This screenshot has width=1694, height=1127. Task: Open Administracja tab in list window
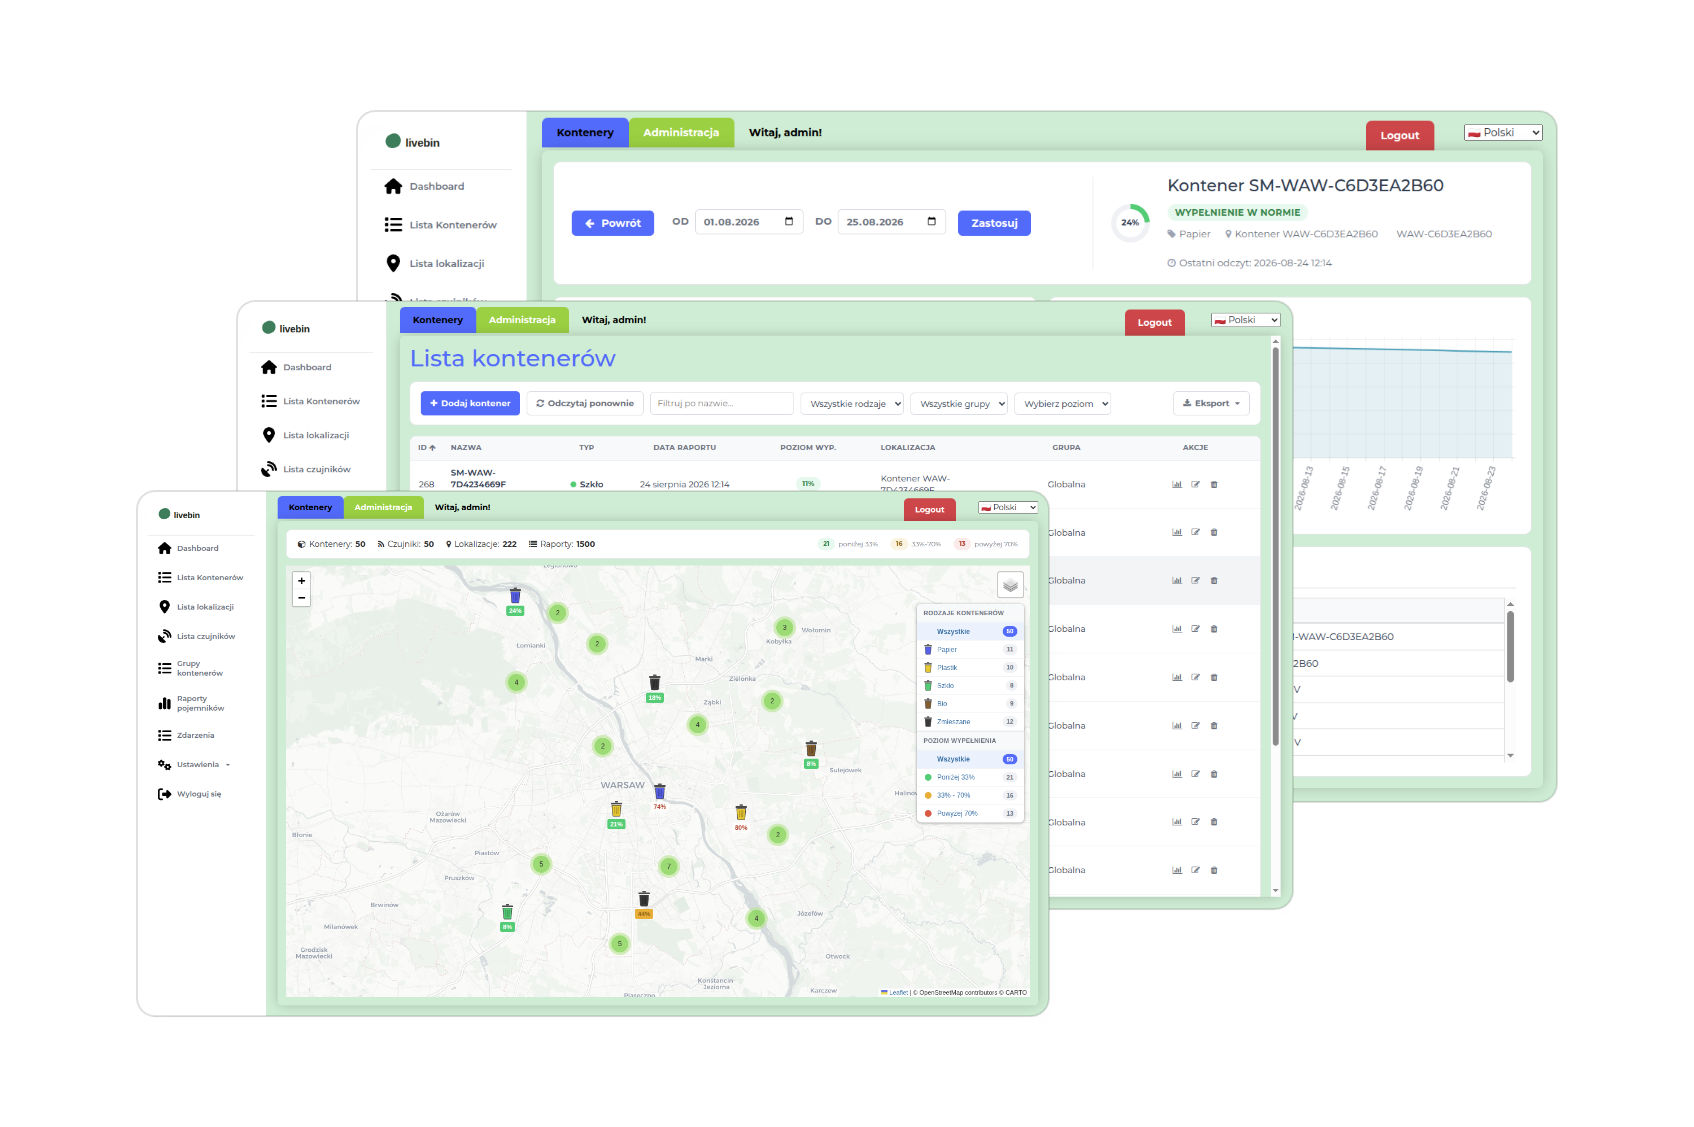[522, 320]
